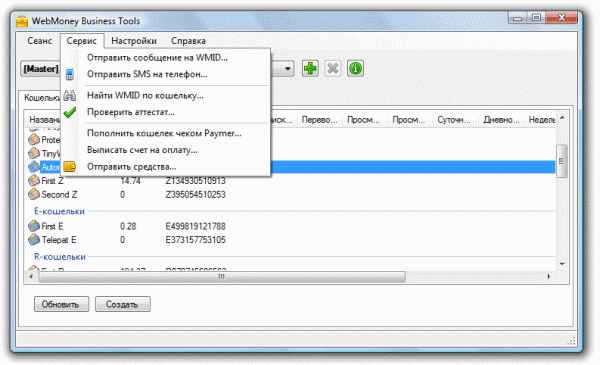The height and width of the screenshot is (365, 600).
Task: Choose Отправить средства menu entry
Action: [x=132, y=167]
